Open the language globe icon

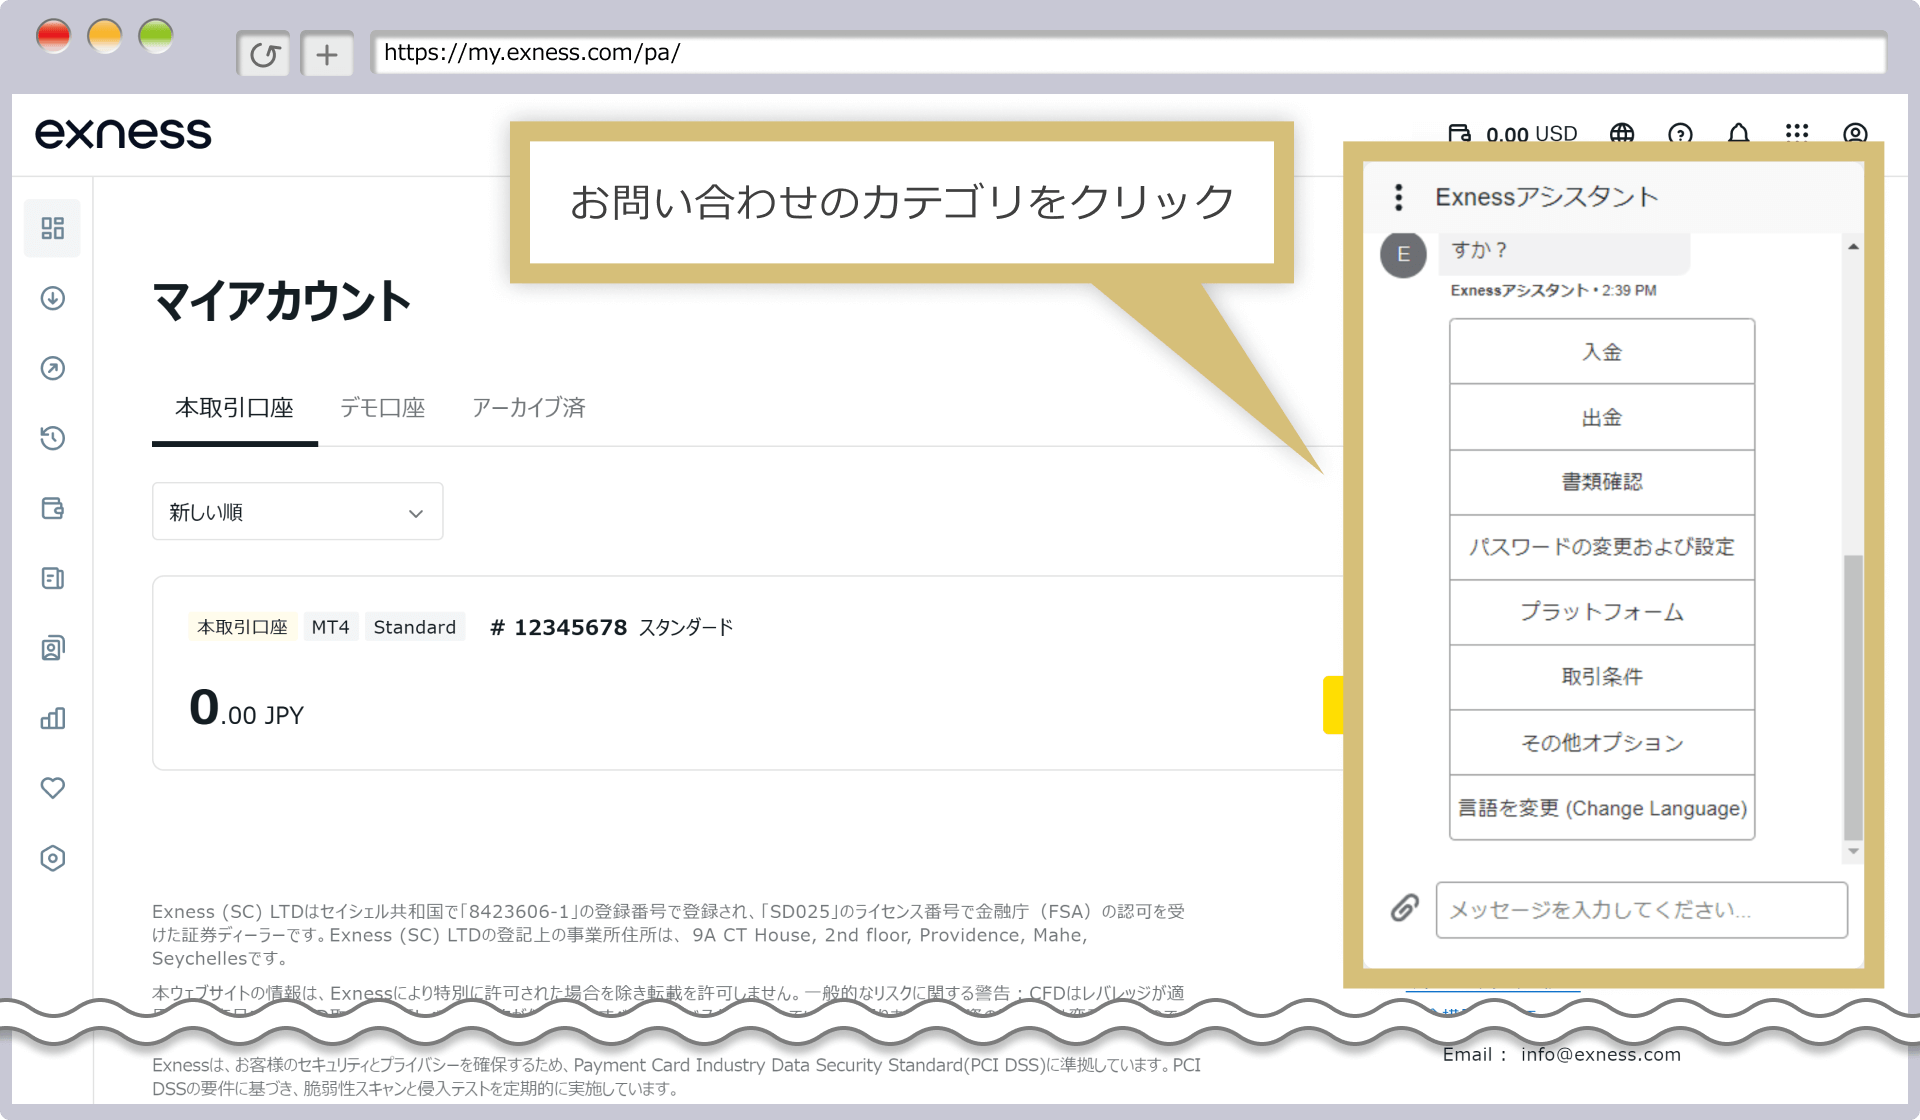[x=1622, y=134]
